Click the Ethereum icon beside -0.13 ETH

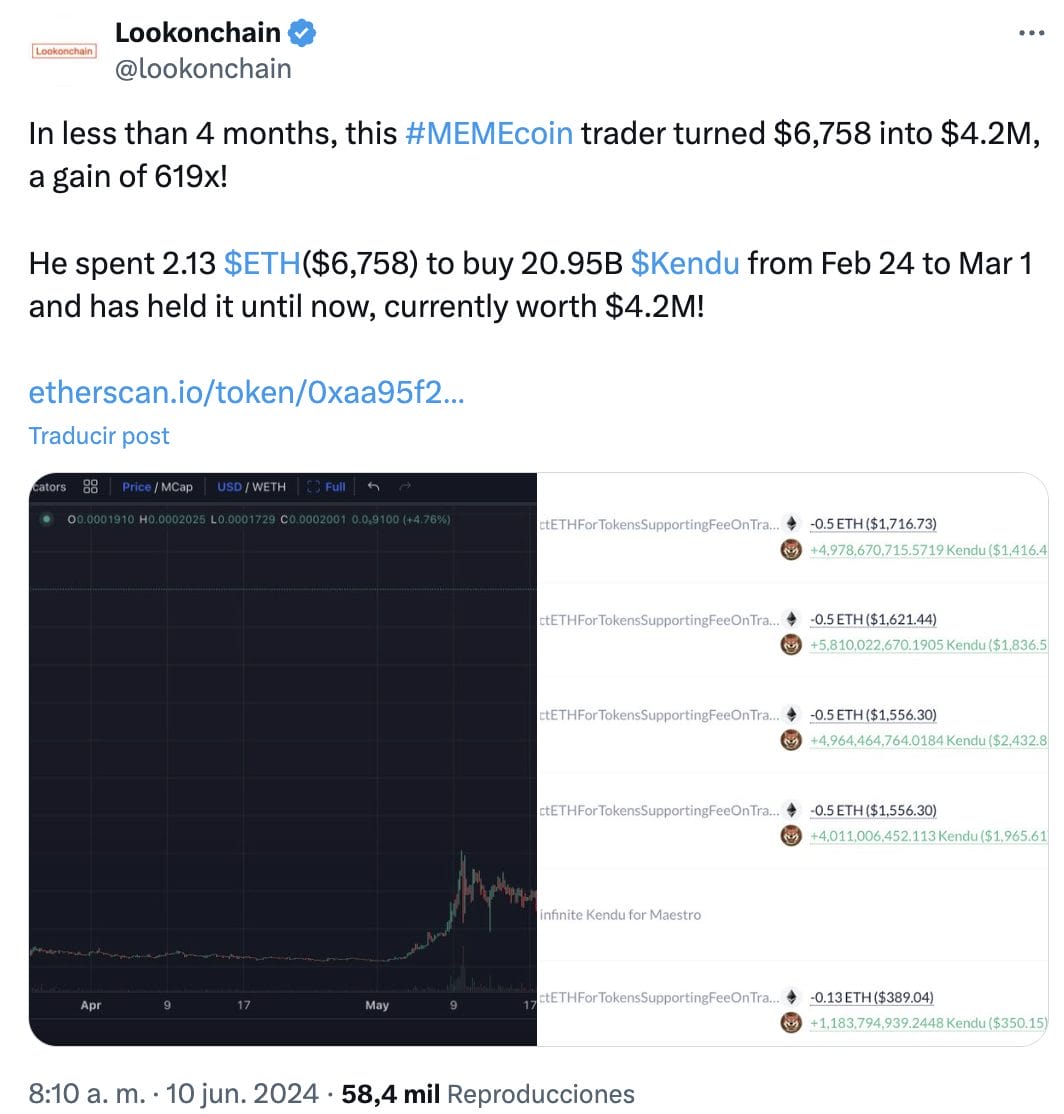792,997
